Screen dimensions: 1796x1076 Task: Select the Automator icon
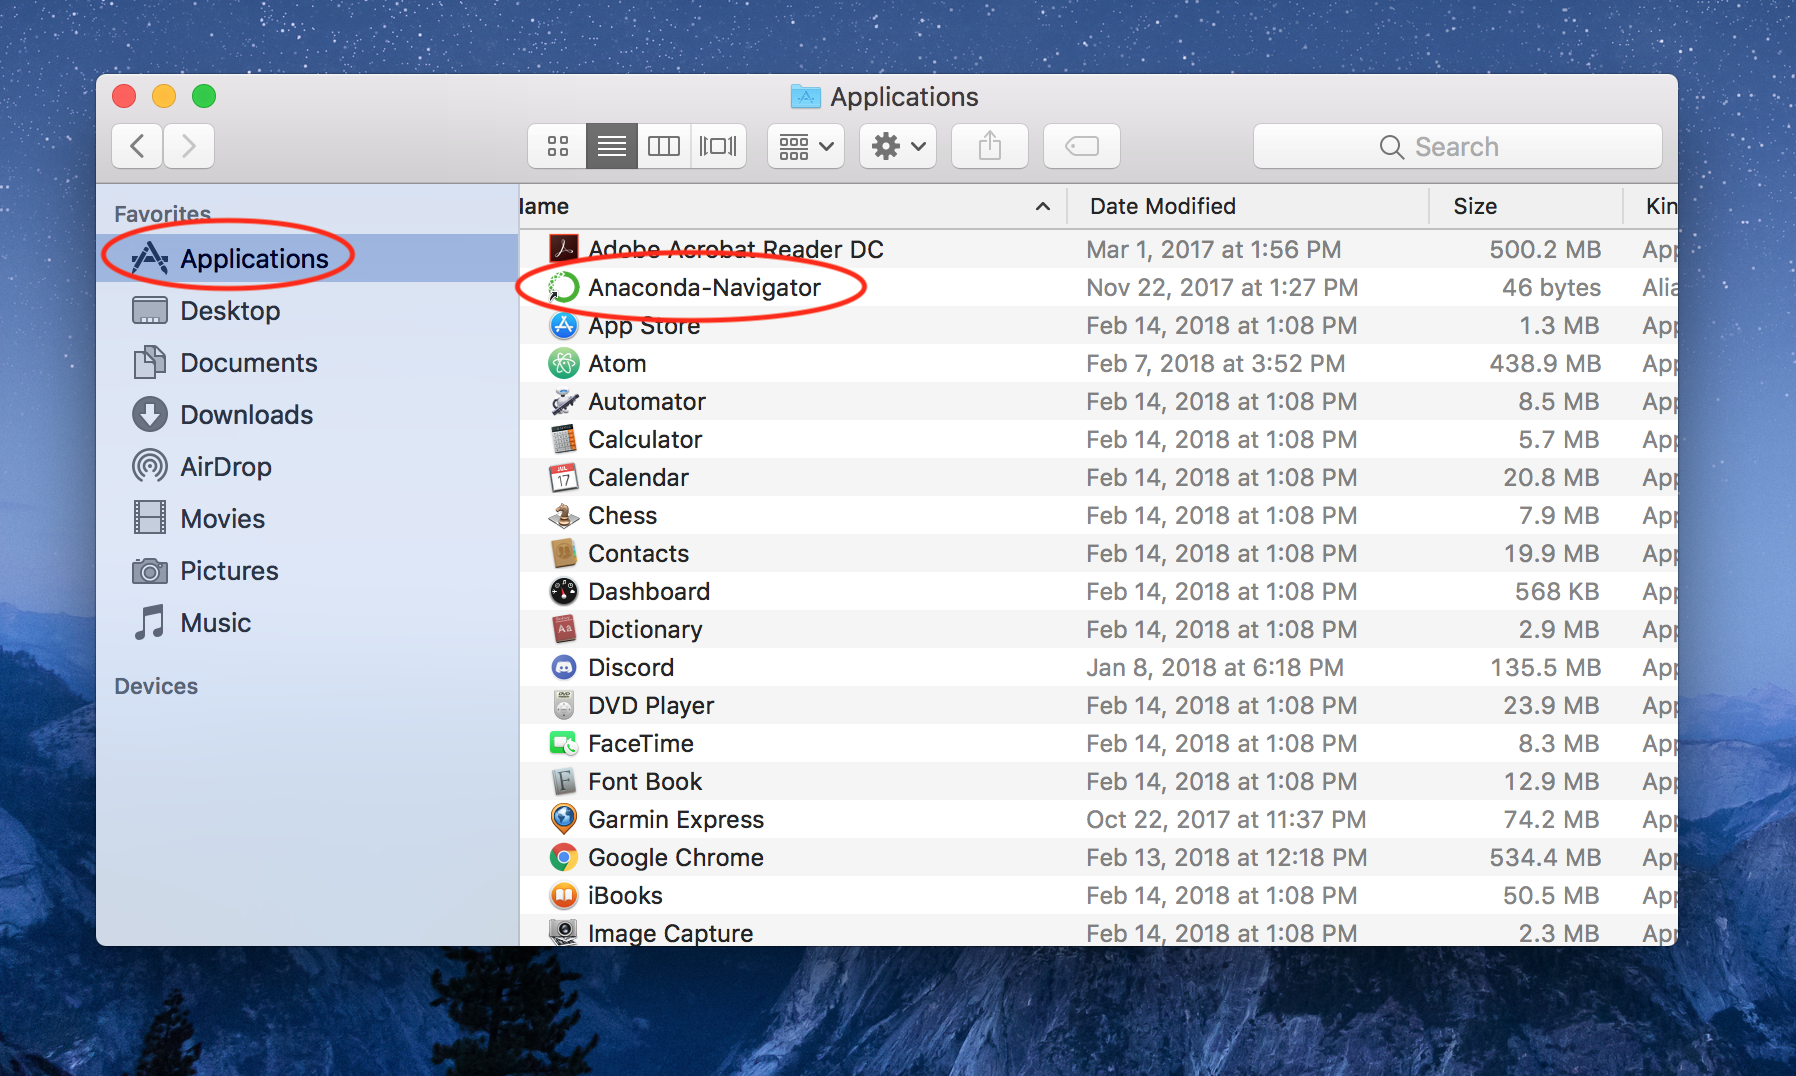pyautogui.click(x=564, y=401)
